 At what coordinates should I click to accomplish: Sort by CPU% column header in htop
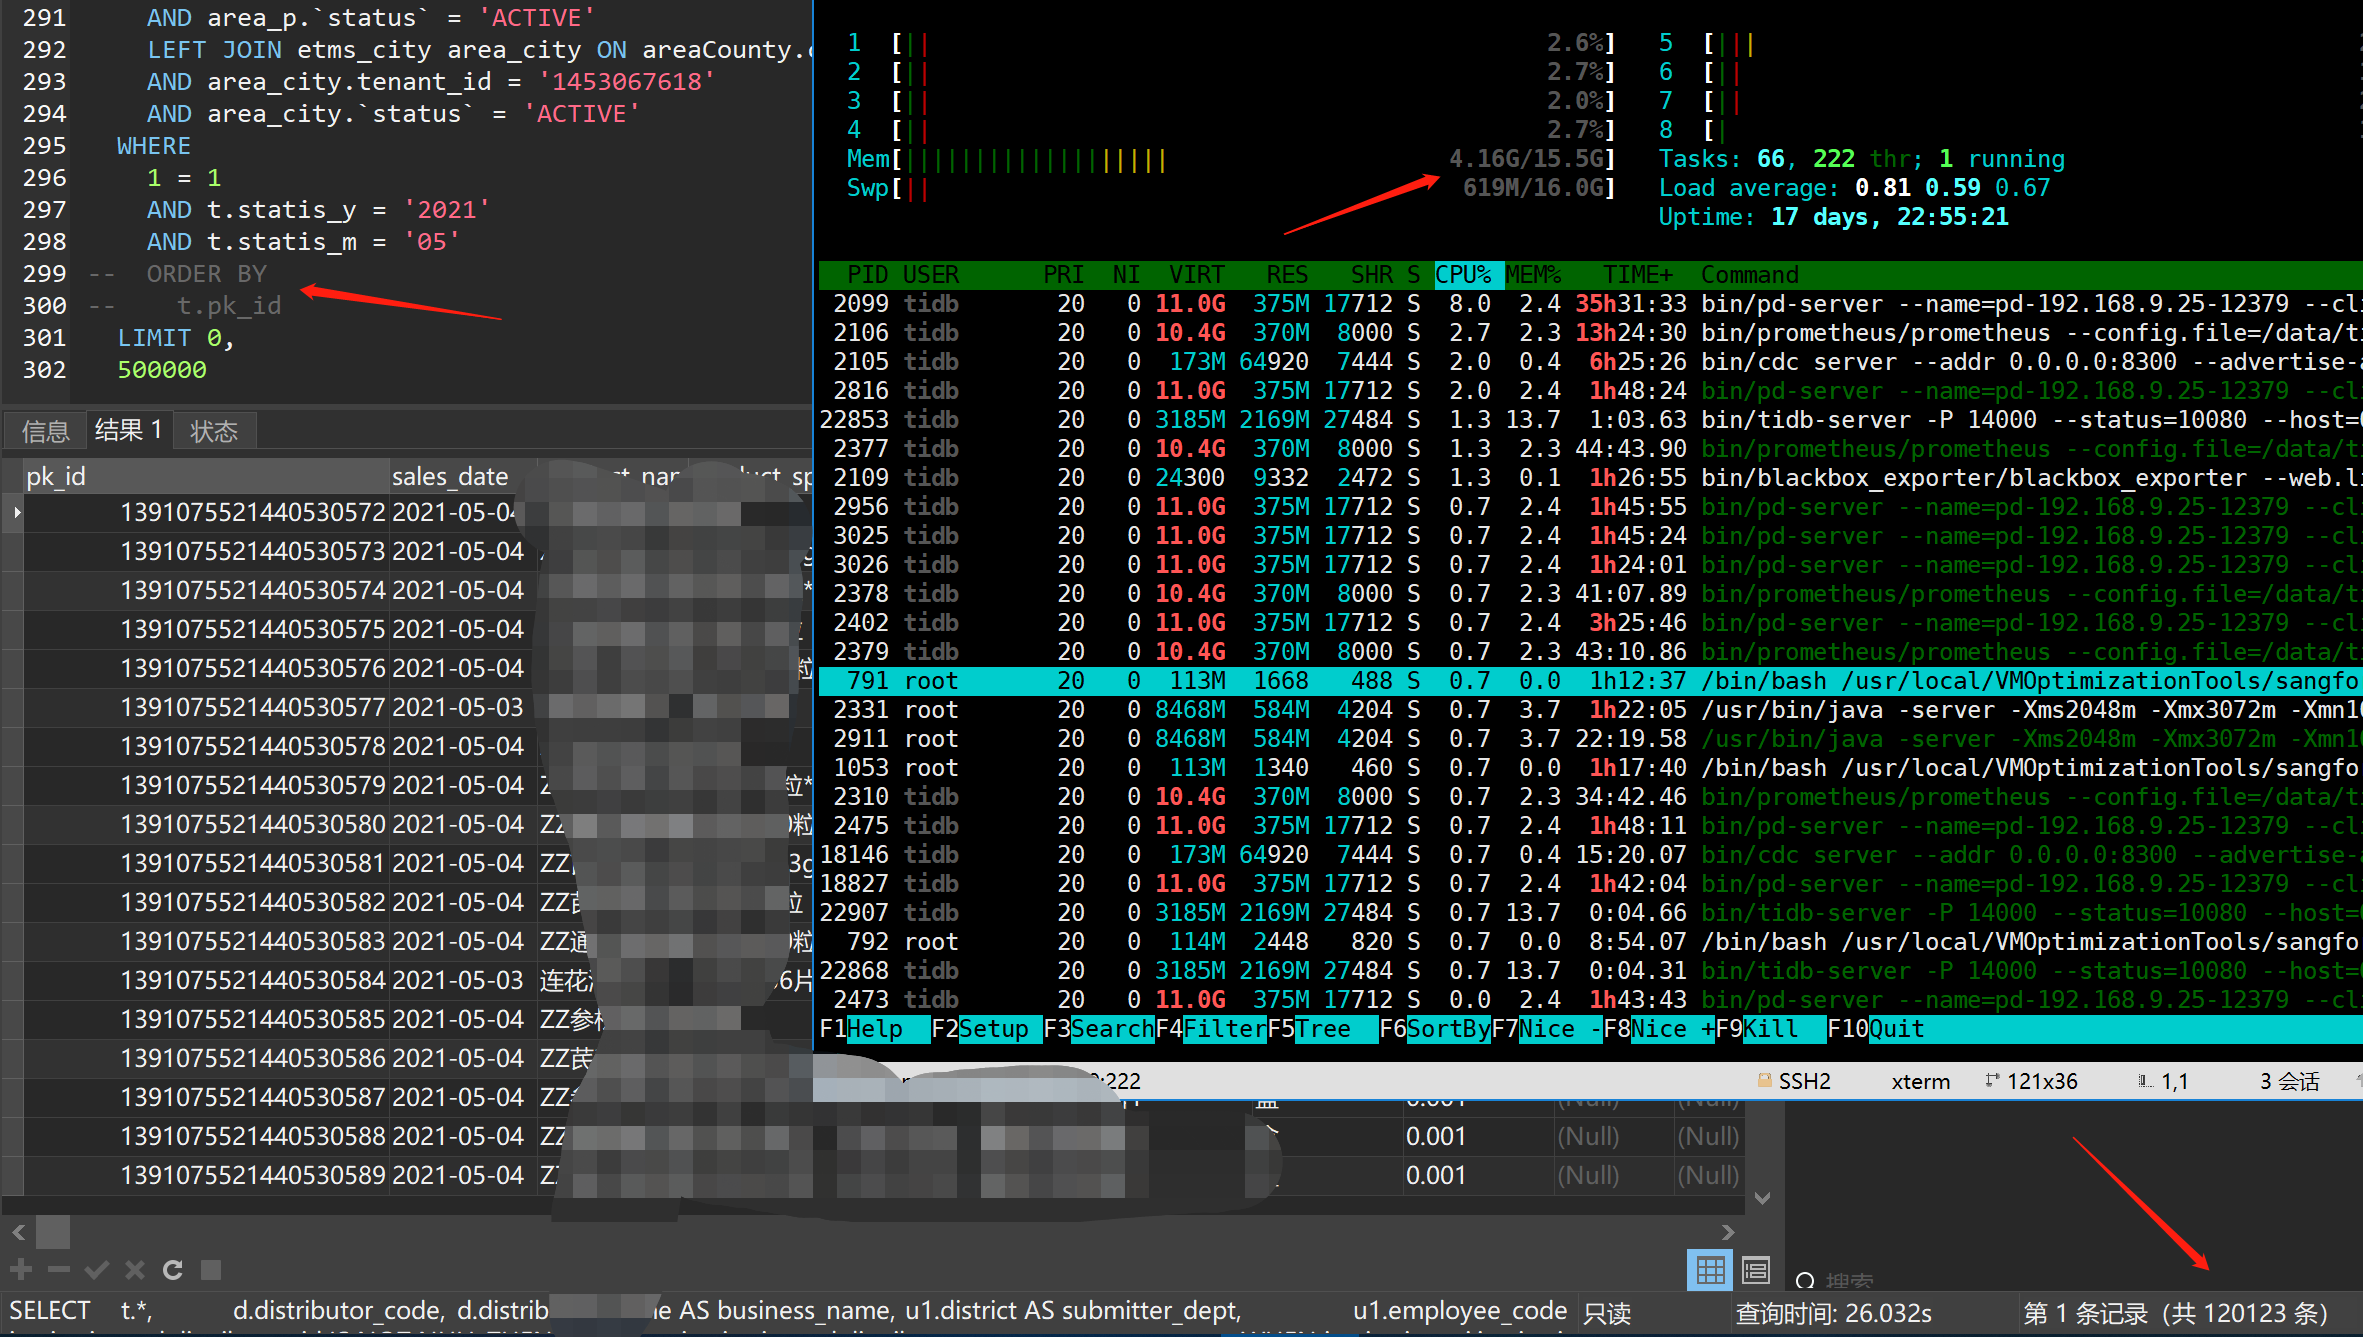(x=1464, y=275)
